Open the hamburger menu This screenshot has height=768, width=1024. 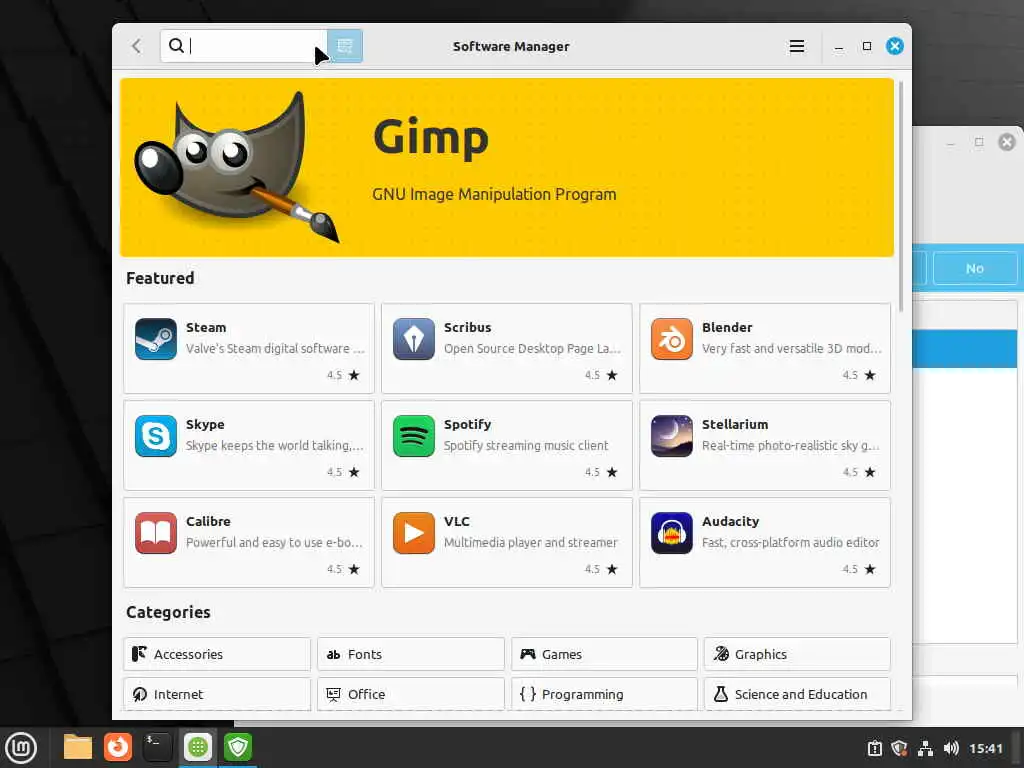click(797, 46)
